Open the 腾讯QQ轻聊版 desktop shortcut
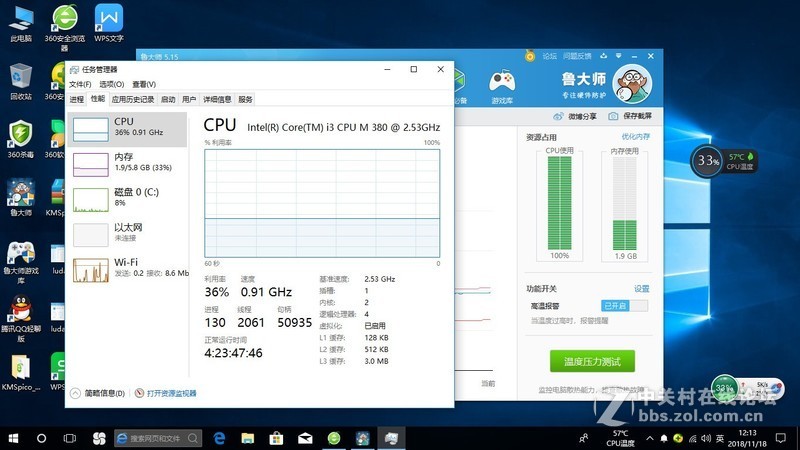Image resolution: width=800 pixels, height=450 pixels. point(21,319)
